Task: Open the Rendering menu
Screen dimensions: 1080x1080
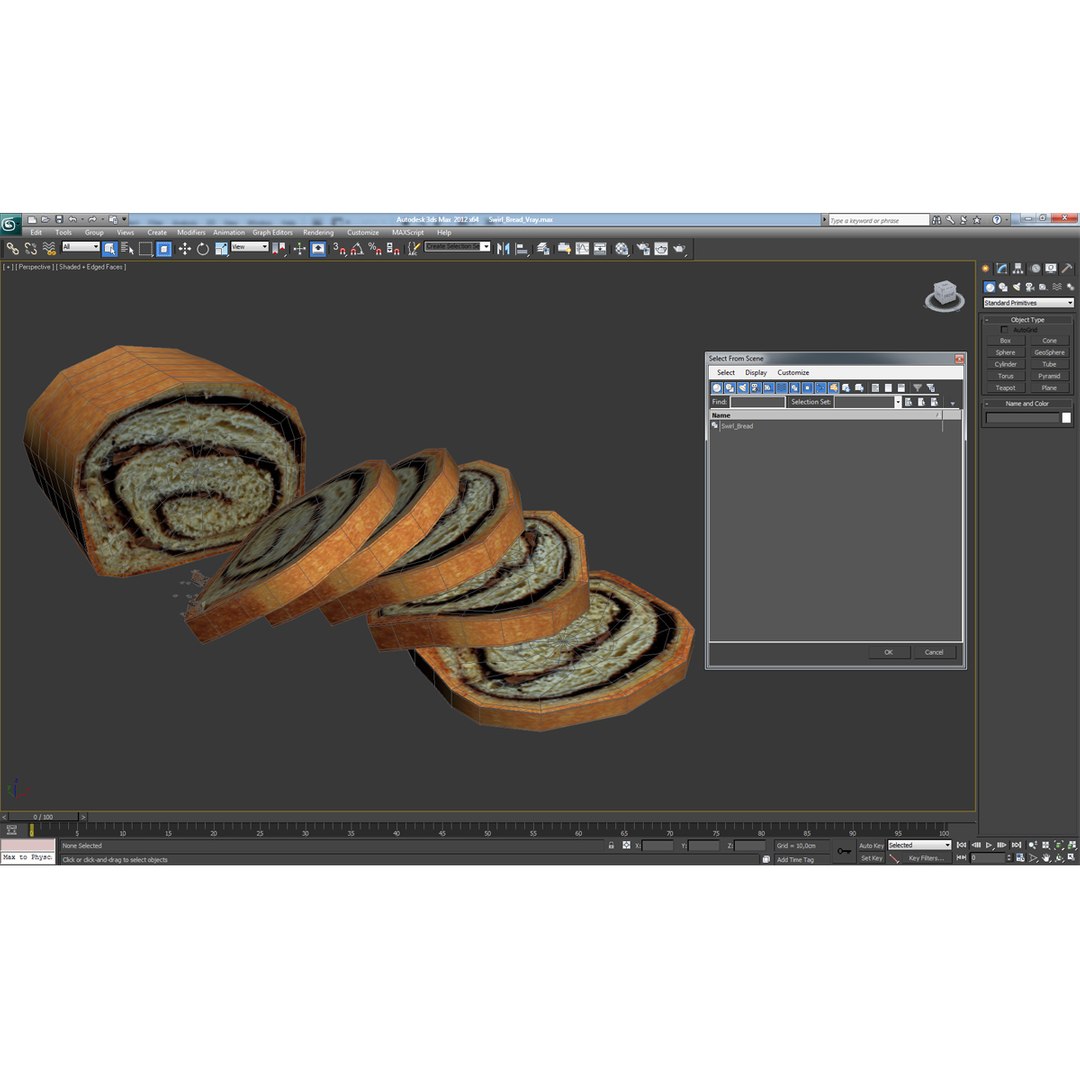Action: click(x=318, y=233)
